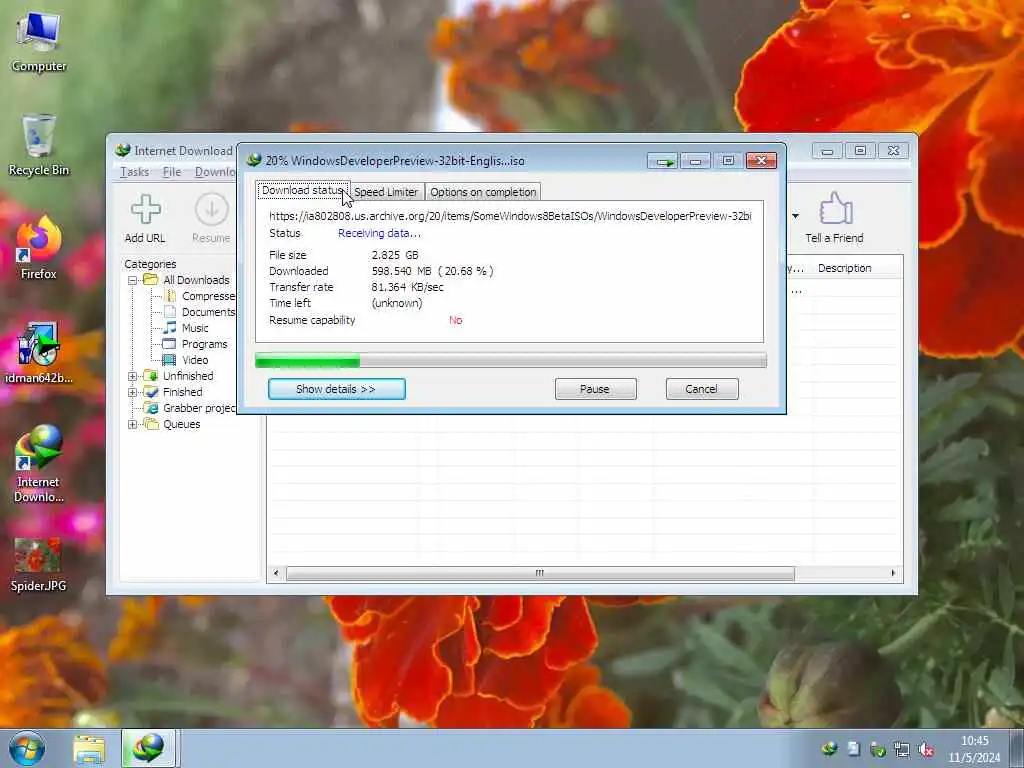Click the IDM taskbar button

click(148, 748)
